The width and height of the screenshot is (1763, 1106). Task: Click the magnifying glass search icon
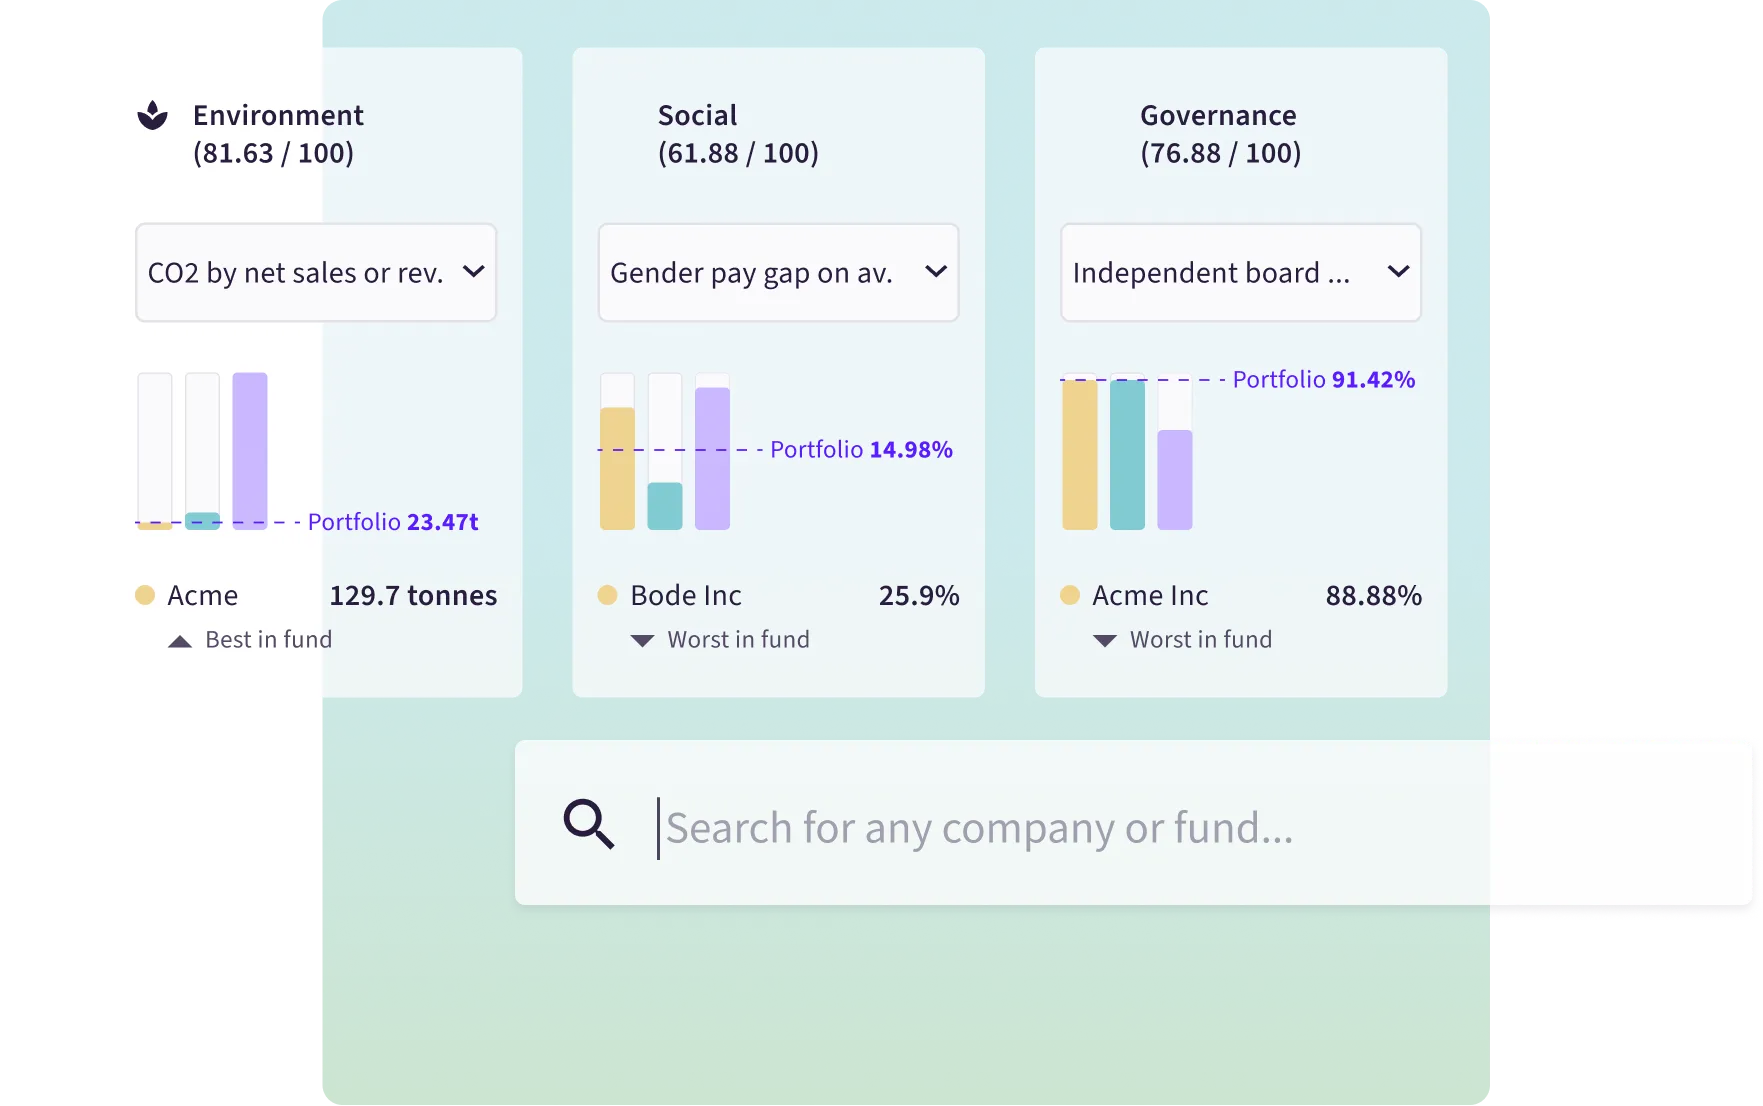point(589,824)
